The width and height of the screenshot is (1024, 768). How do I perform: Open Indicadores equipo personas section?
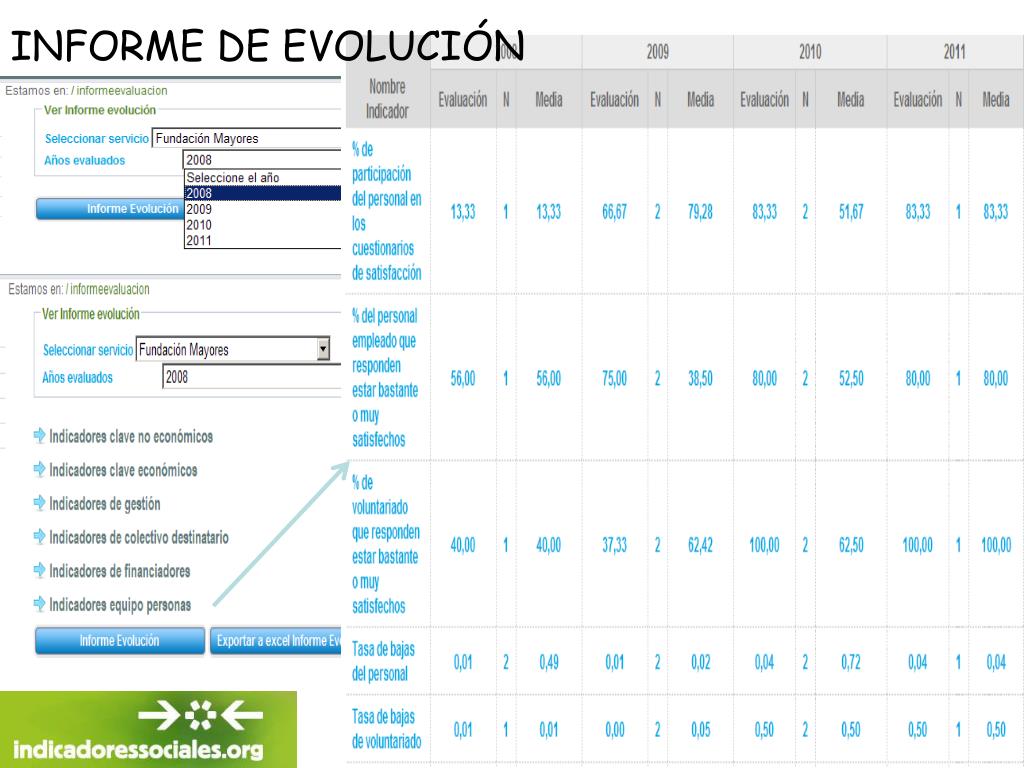[120, 605]
